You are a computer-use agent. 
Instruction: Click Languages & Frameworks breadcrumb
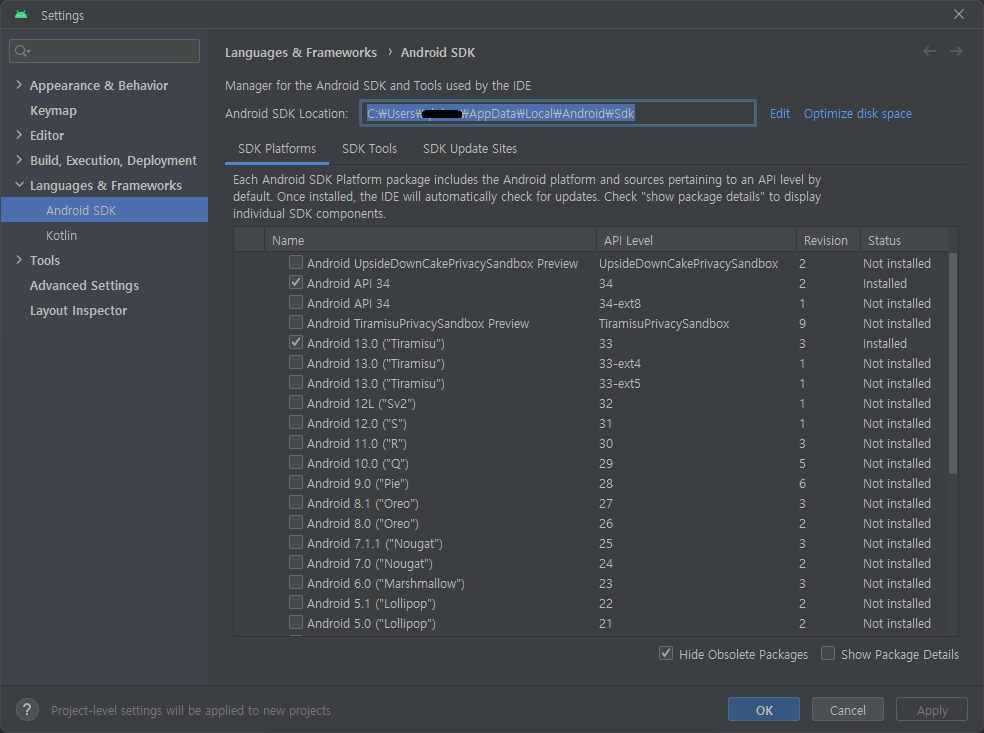[301, 53]
